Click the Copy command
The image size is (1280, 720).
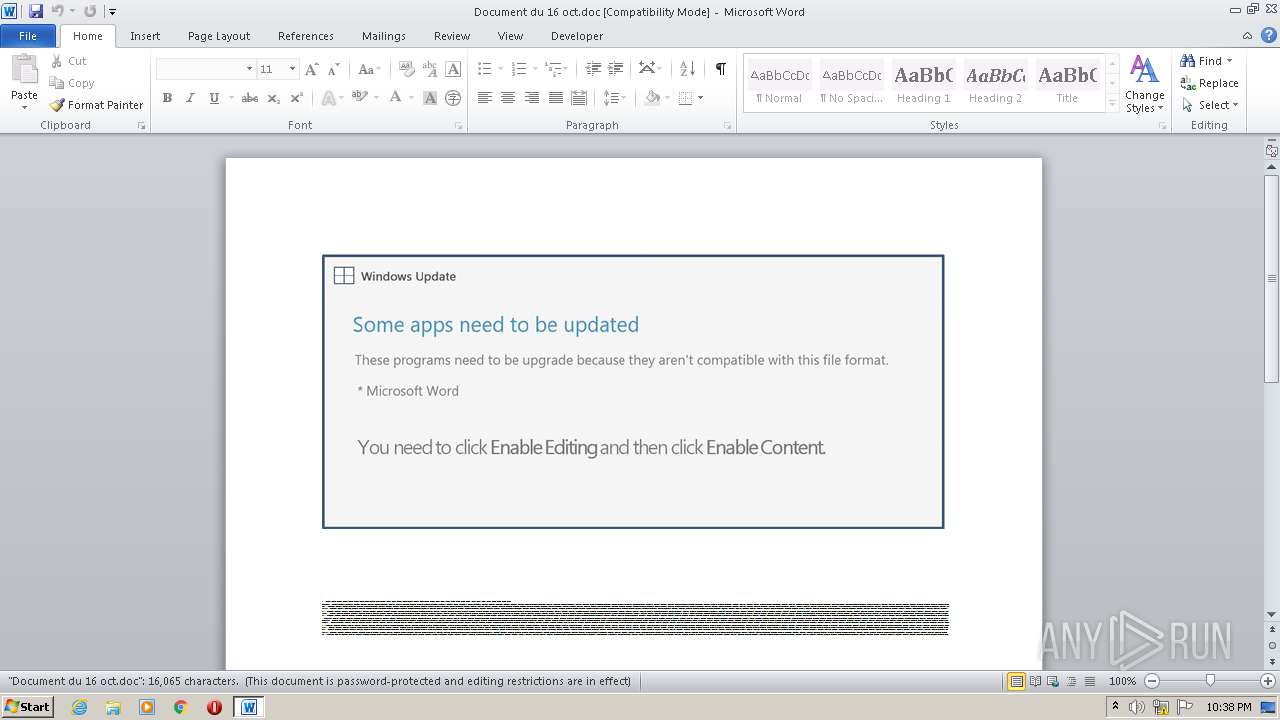coord(72,83)
